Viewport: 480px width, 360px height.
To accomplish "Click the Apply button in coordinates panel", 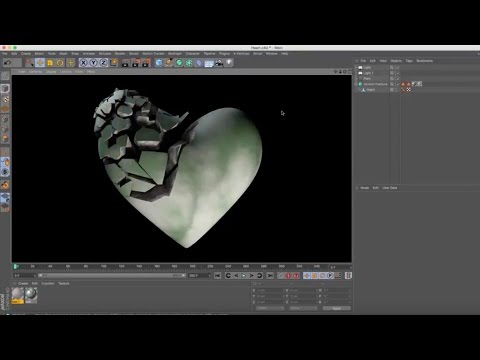I will 337,308.
